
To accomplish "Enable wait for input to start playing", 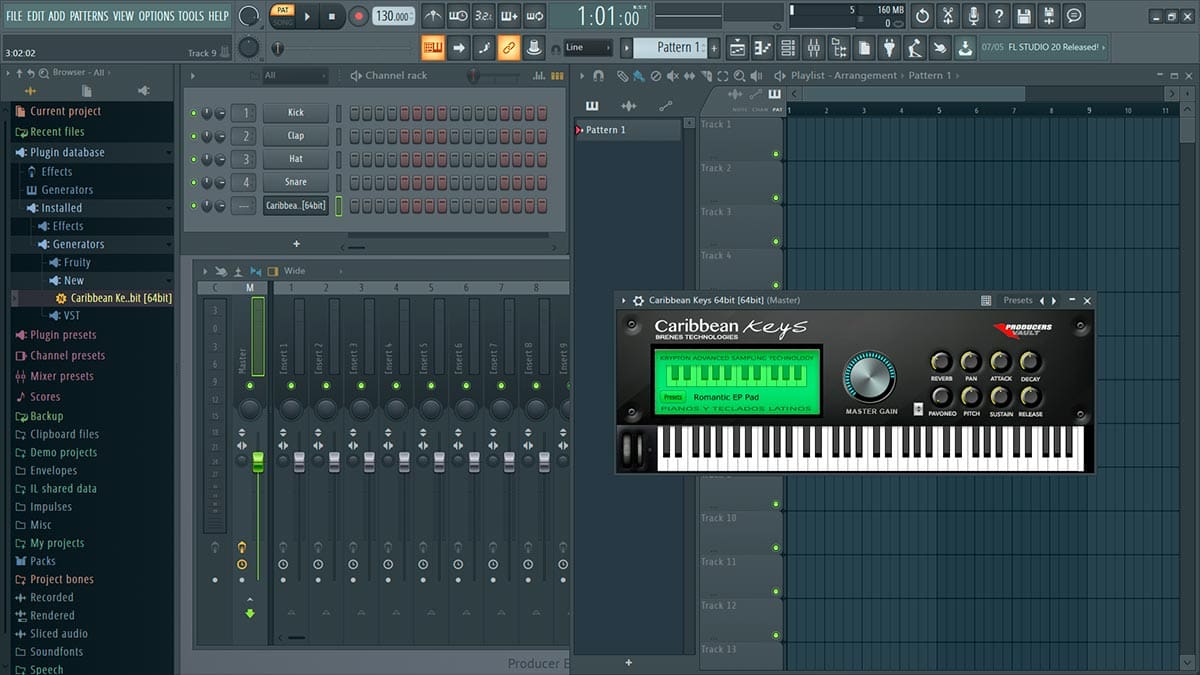I will 458,16.
